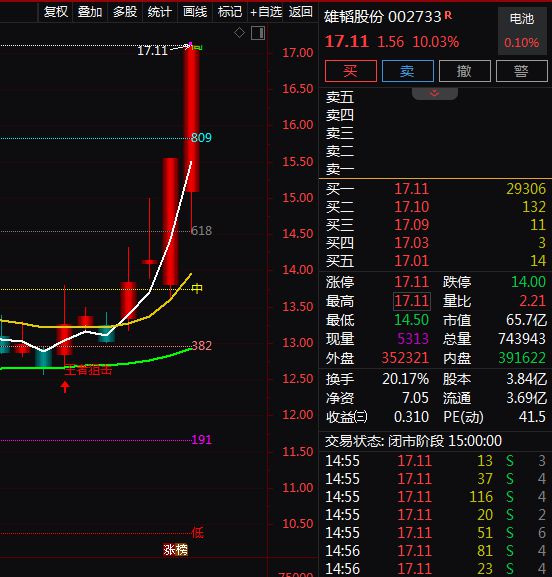Click the 382 Fibonacci level label
The image size is (552, 577).
(202, 346)
